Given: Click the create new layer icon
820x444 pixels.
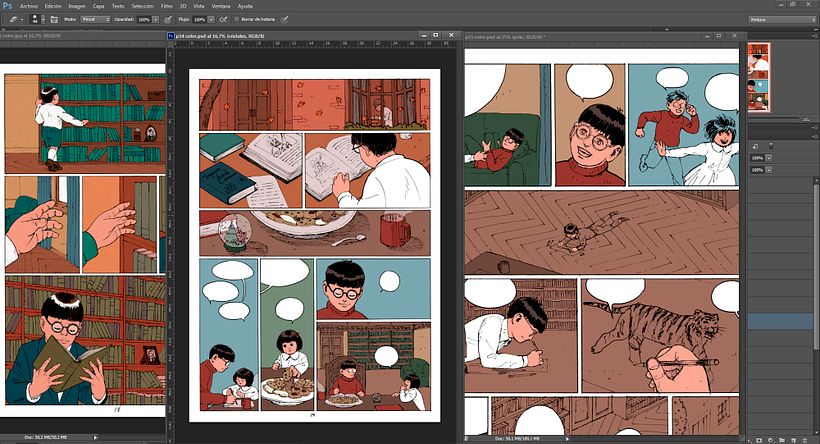Looking at the screenshot, I should pyautogui.click(x=793, y=440).
